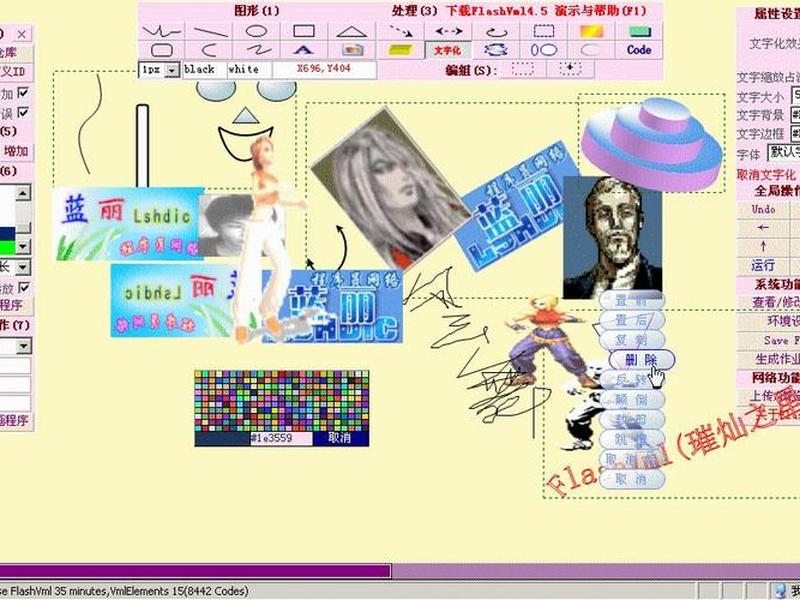
Task: Choose 置后 in the context menu
Action: pyautogui.click(x=632, y=320)
